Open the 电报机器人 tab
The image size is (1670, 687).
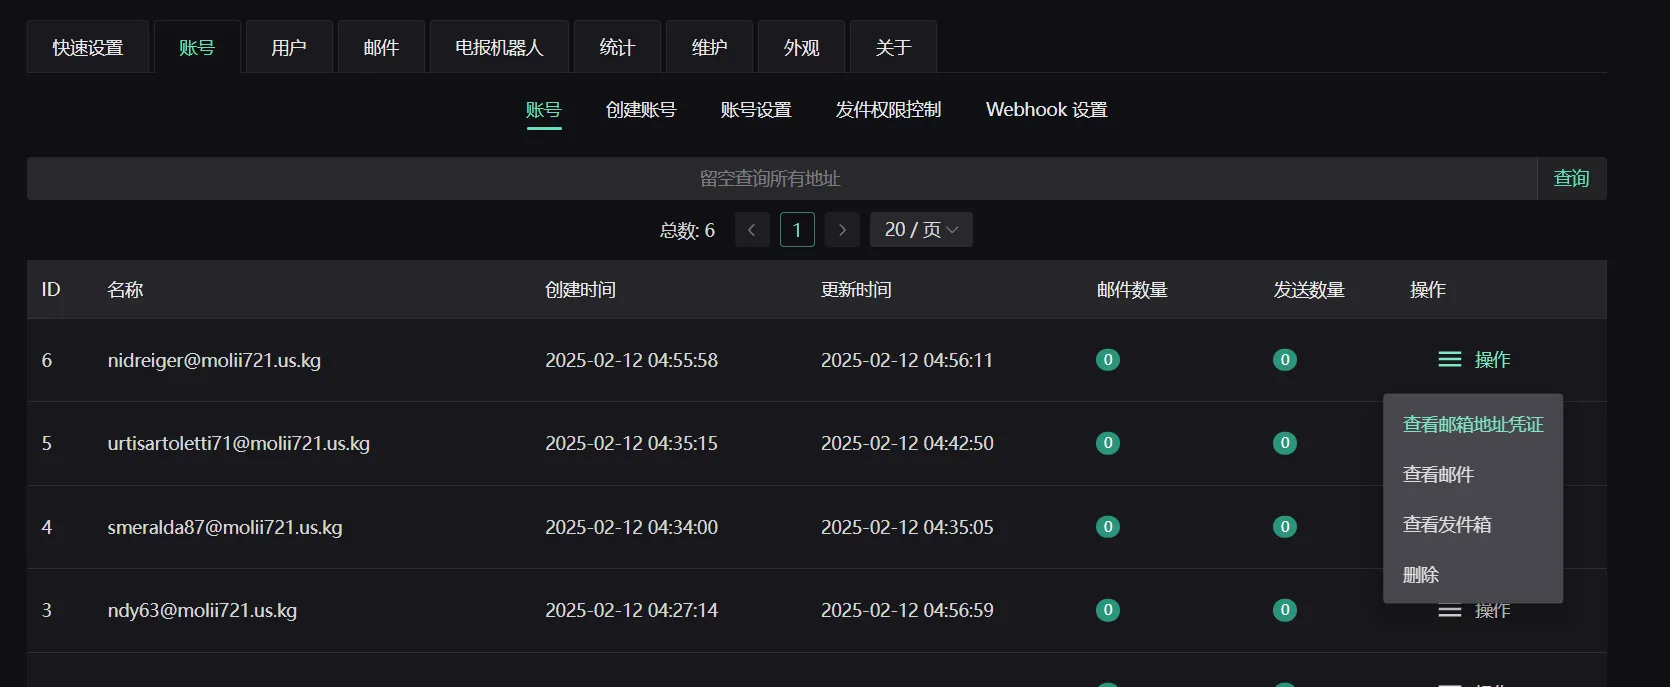tap(499, 47)
